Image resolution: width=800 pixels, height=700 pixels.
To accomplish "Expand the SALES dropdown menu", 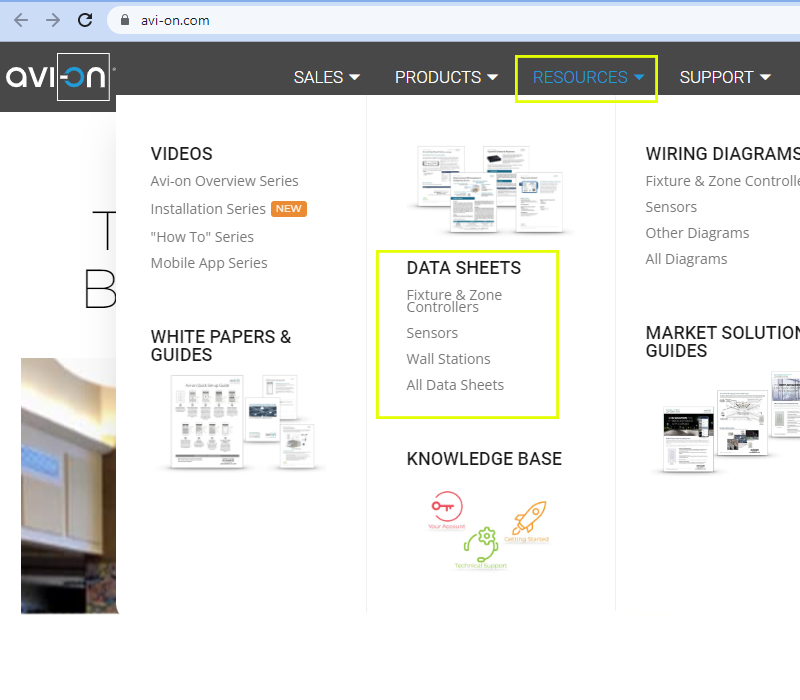I will point(327,77).
